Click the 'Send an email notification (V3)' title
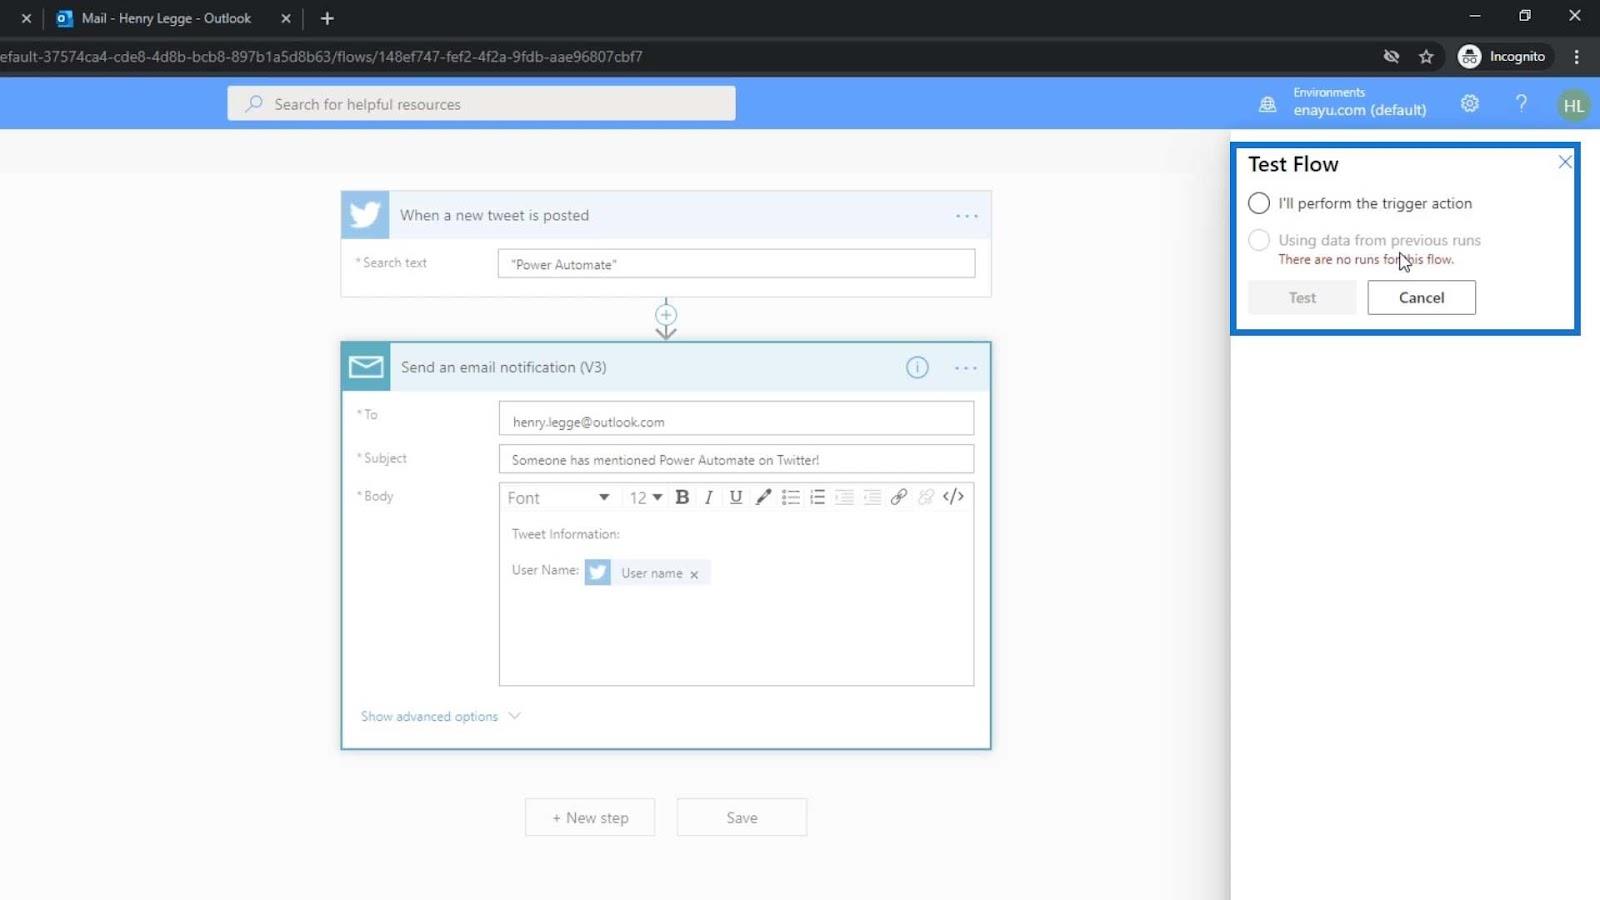Screen dimensions: 1600x900 [x=504, y=367]
